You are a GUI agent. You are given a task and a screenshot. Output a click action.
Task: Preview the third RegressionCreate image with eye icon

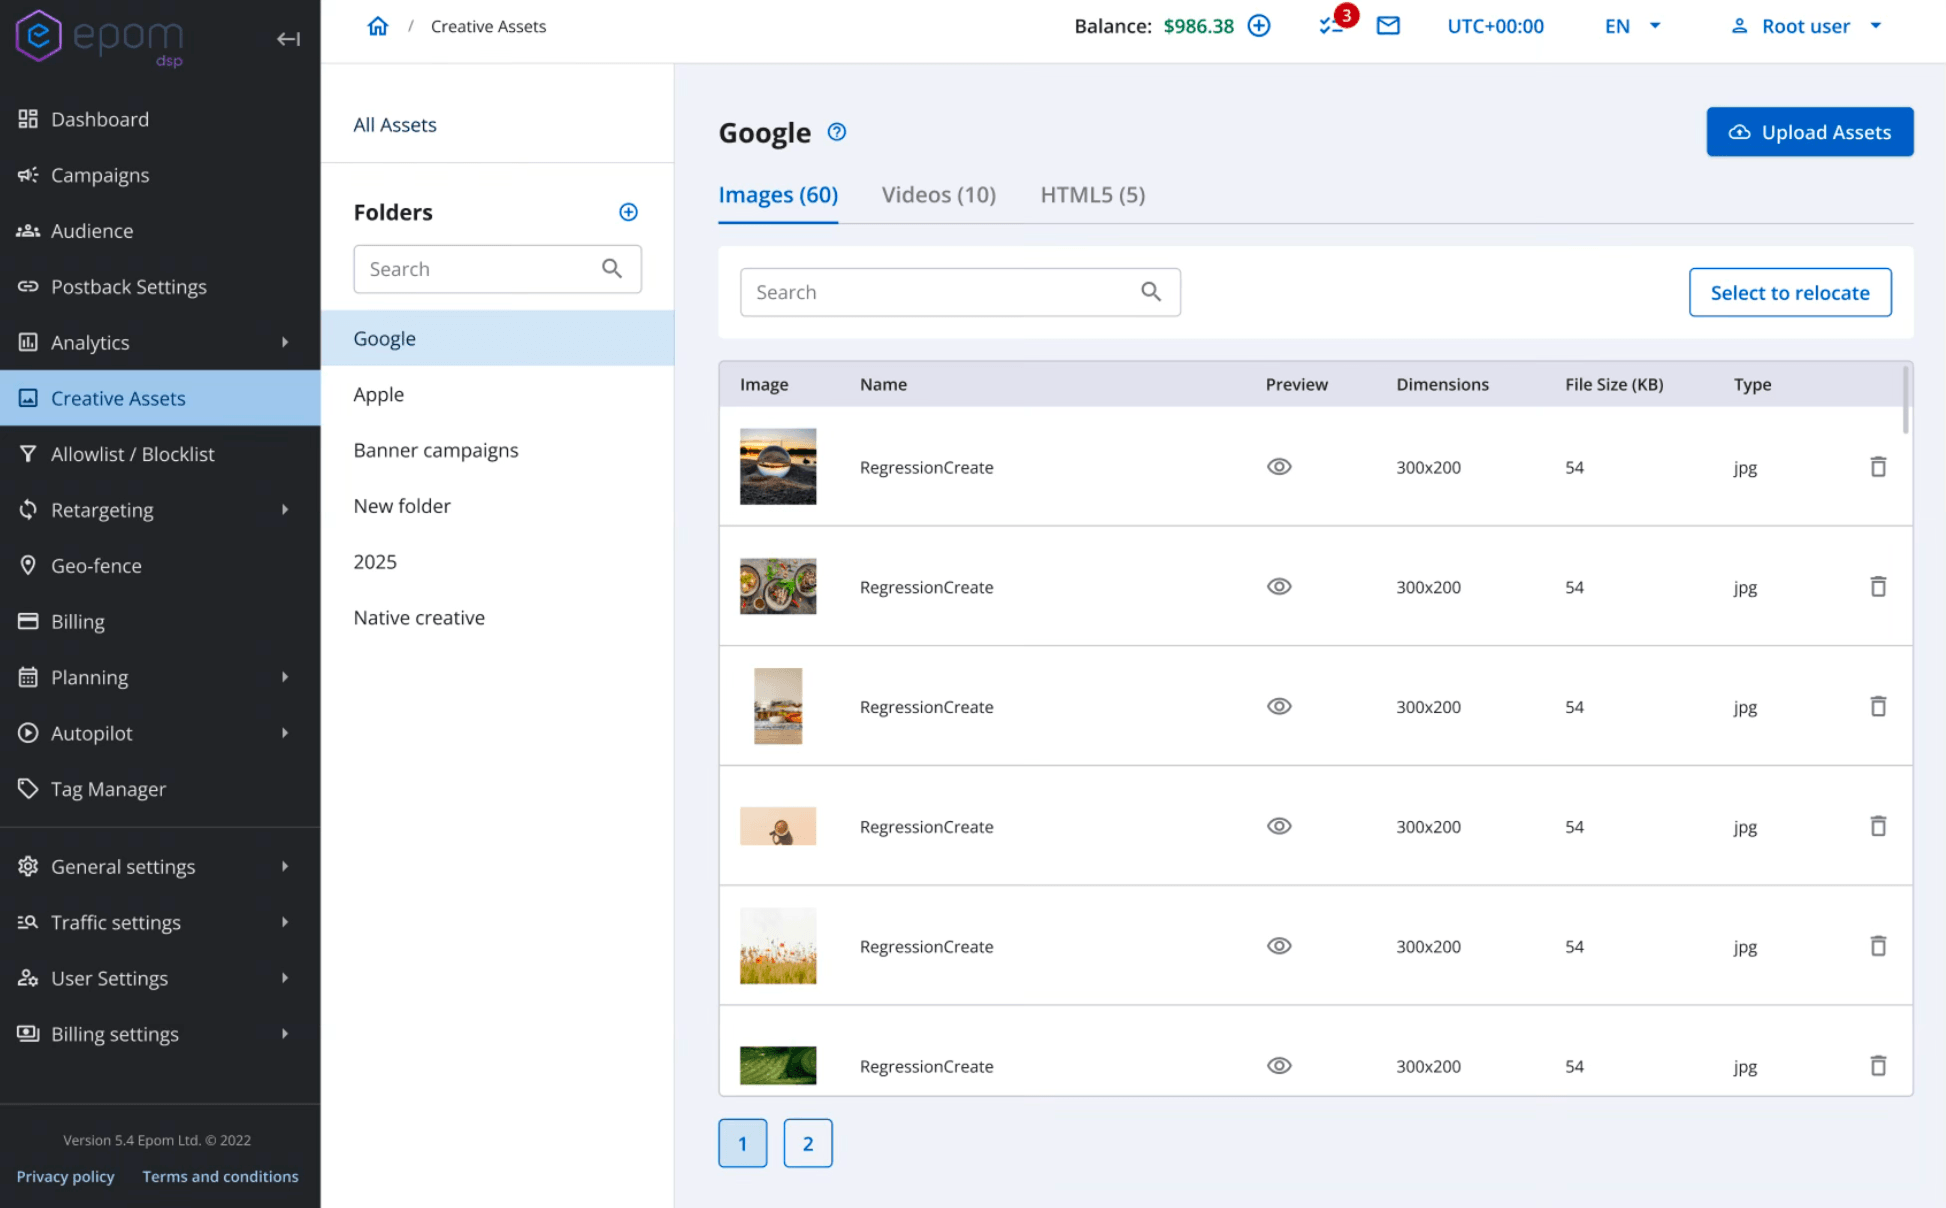(x=1279, y=706)
